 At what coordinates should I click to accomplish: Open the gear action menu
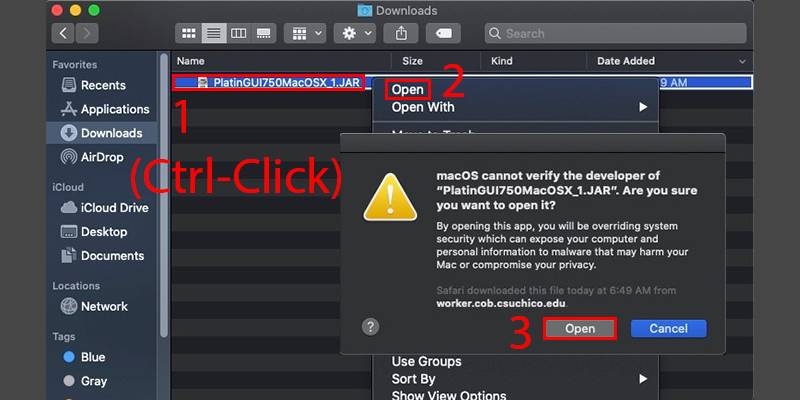coord(355,33)
